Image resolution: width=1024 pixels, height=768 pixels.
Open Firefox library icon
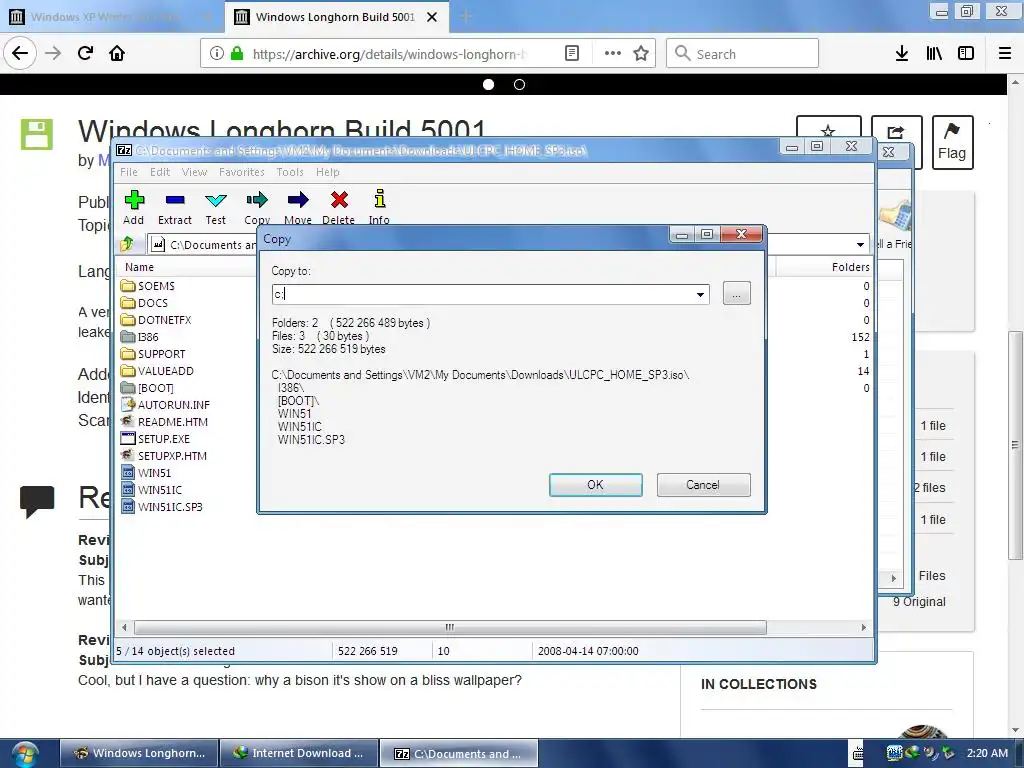[x=934, y=54]
